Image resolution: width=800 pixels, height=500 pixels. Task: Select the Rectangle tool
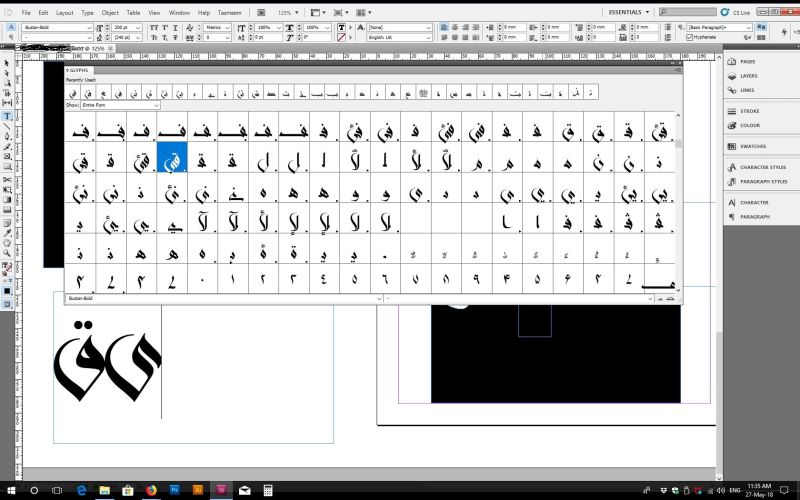(7, 167)
